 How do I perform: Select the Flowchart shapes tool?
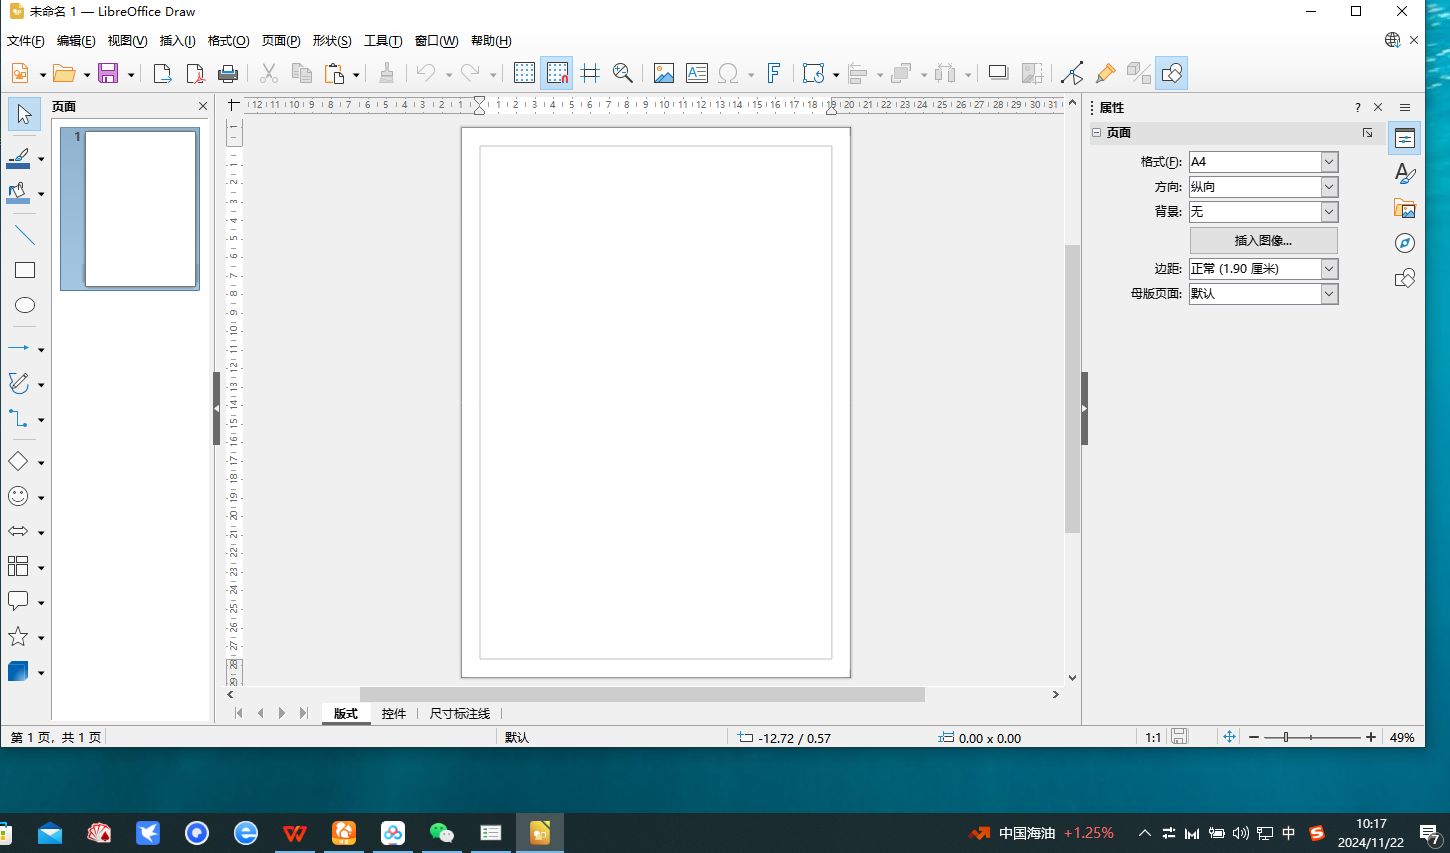19,566
